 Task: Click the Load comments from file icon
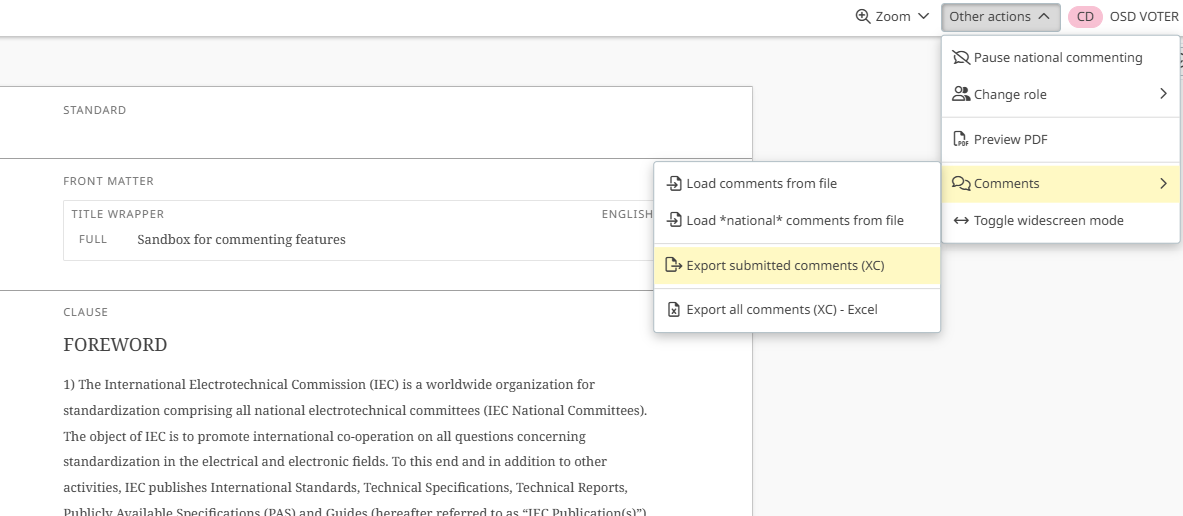click(x=674, y=184)
